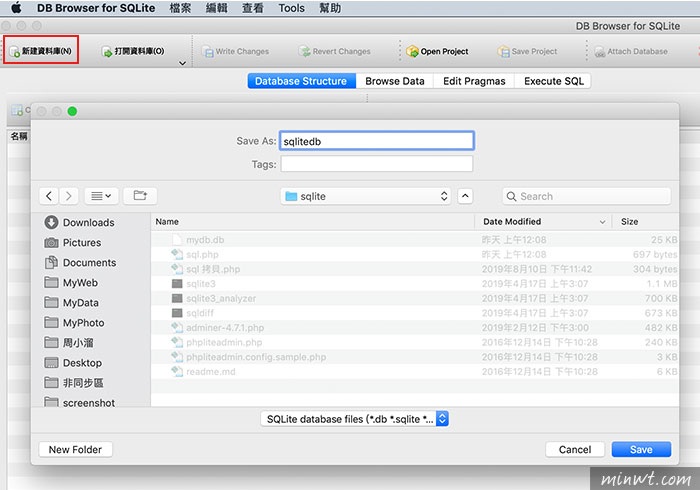The image size is (700, 490).
Task: Click Revert Changes in the toolbar
Action: tap(335, 51)
